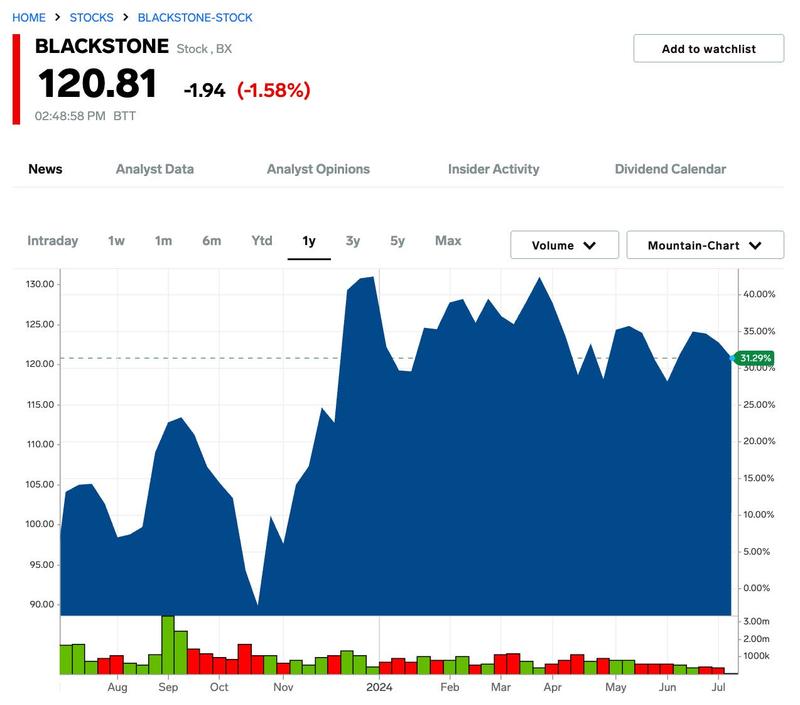
Task: Click the tallest green volume bar near Sep
Action: pyautogui.click(x=168, y=645)
